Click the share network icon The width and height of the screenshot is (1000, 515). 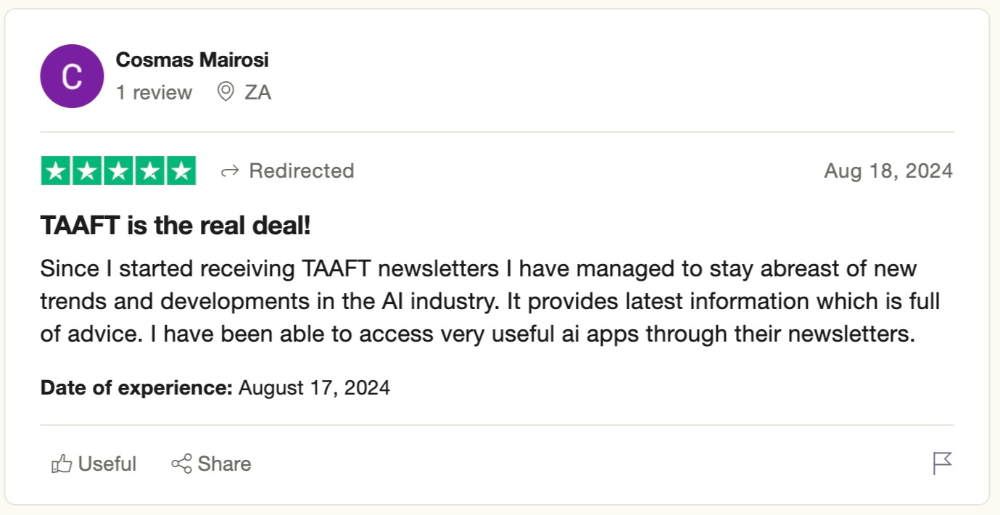181,464
